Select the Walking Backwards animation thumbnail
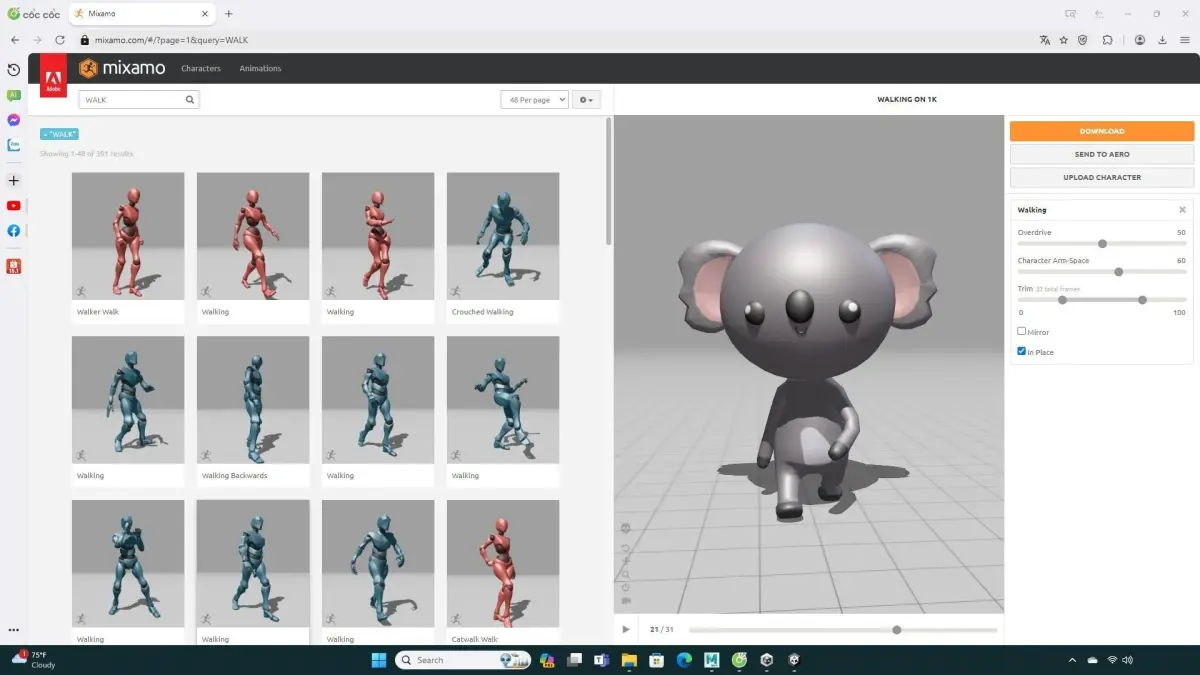 [x=253, y=400]
